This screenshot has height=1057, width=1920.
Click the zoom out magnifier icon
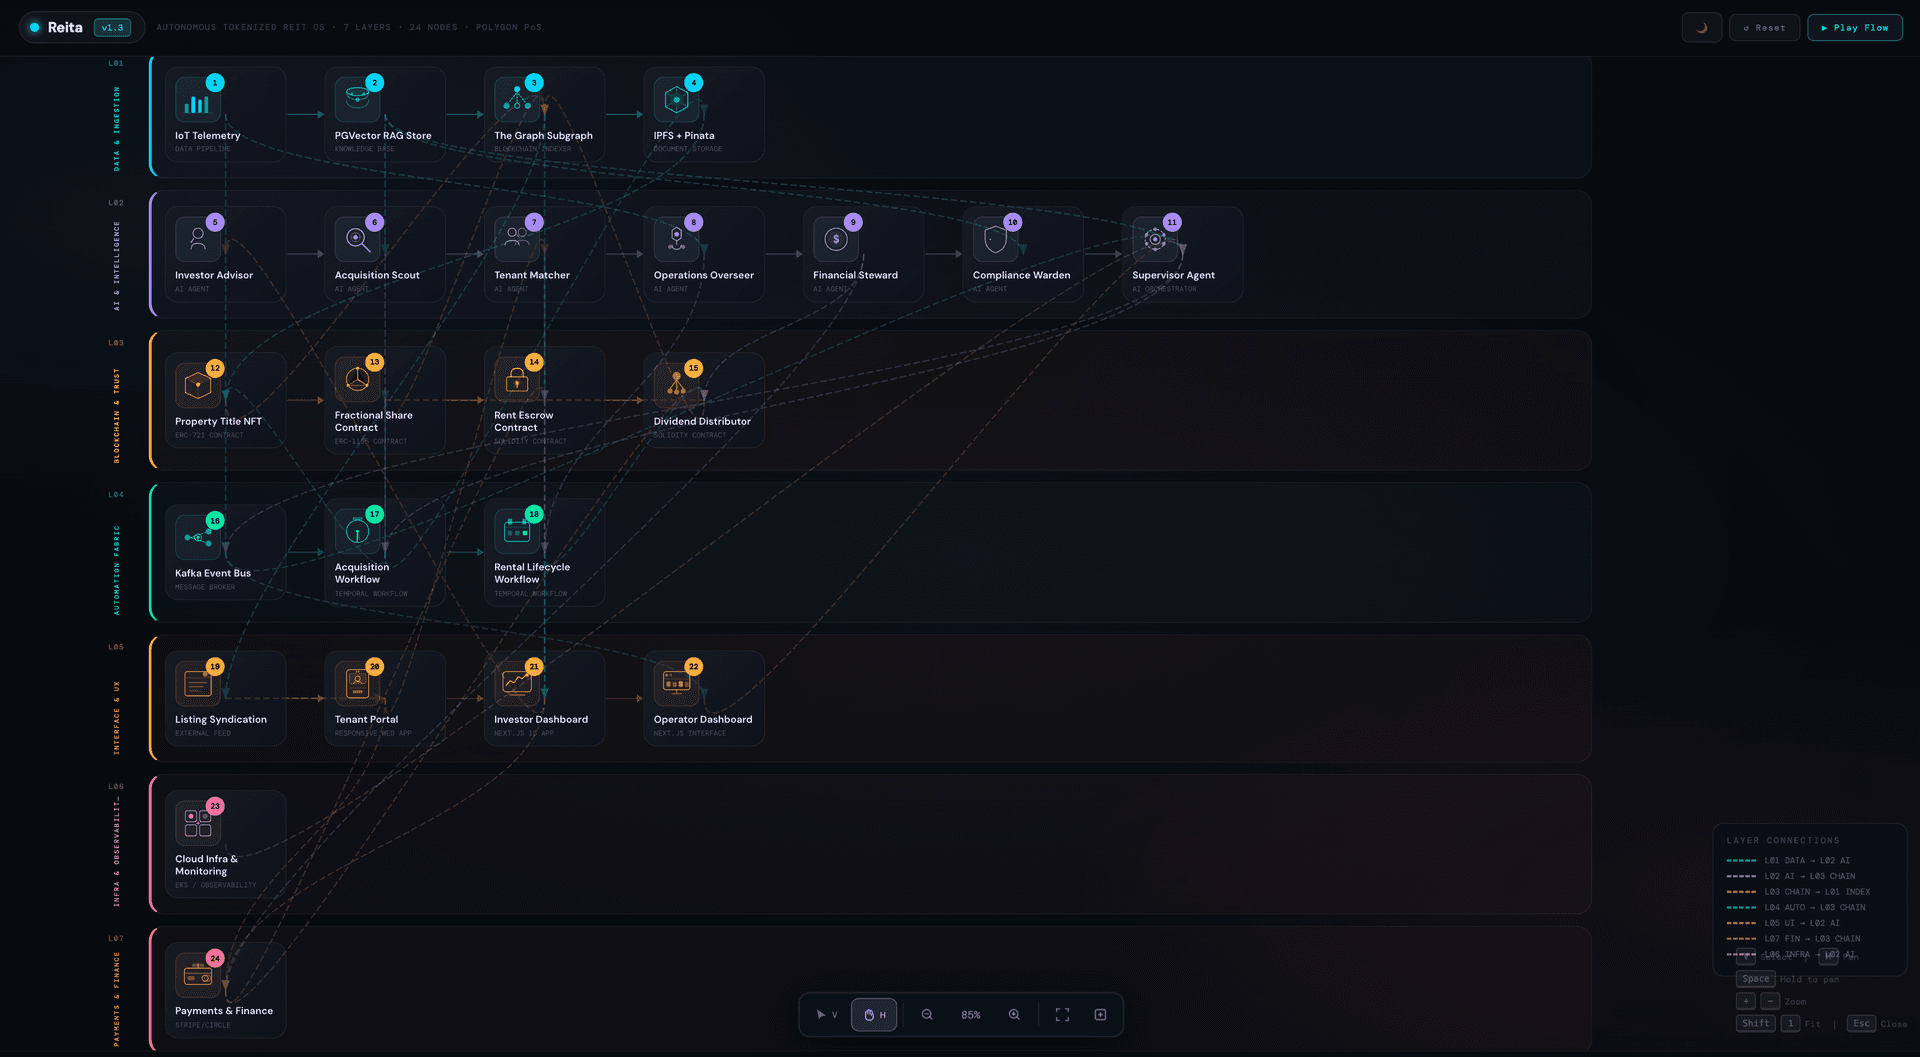point(926,1014)
